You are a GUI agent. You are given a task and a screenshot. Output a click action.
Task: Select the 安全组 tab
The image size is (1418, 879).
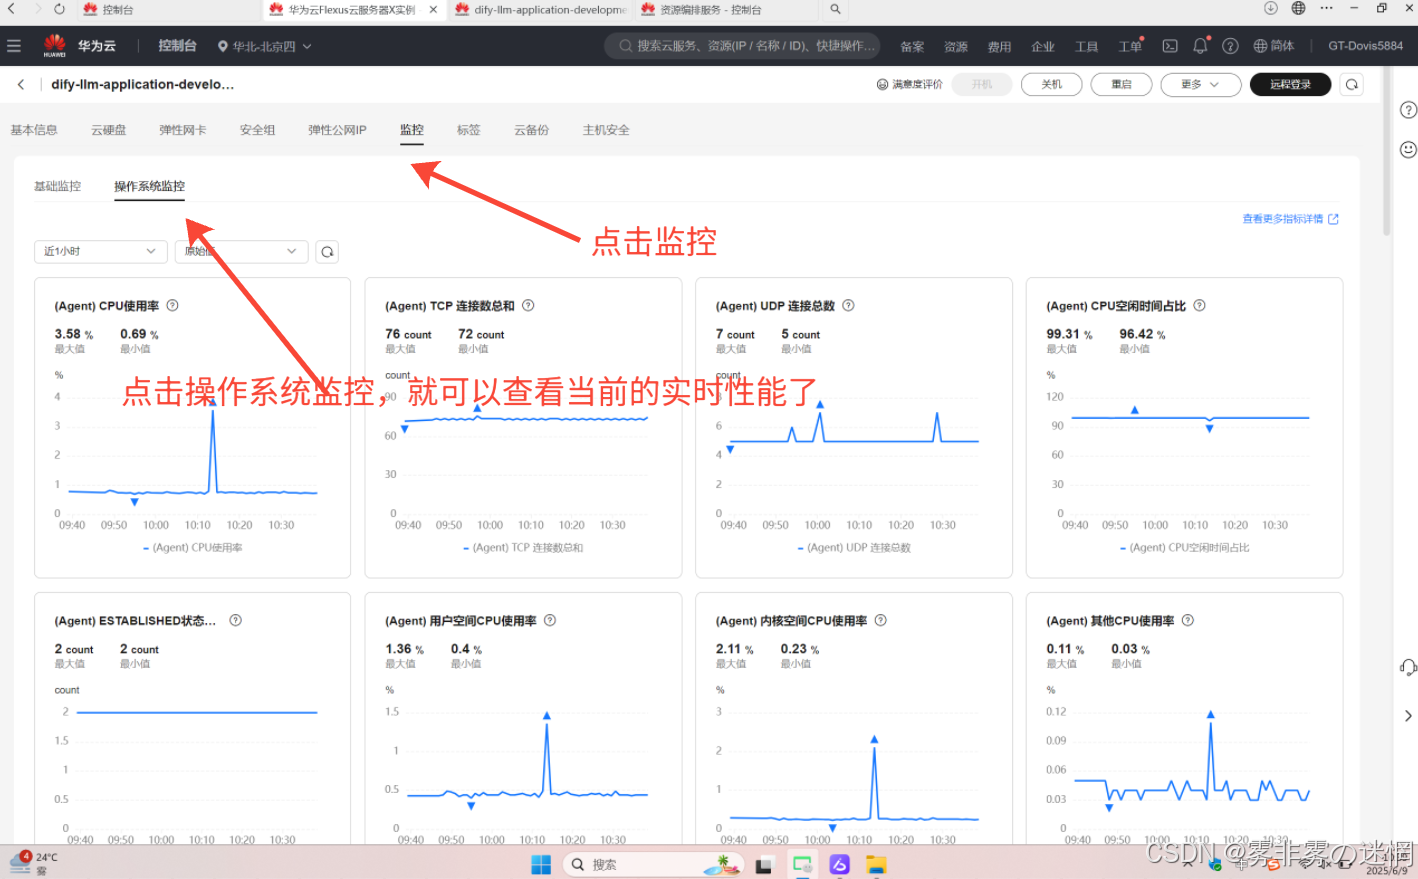(257, 130)
